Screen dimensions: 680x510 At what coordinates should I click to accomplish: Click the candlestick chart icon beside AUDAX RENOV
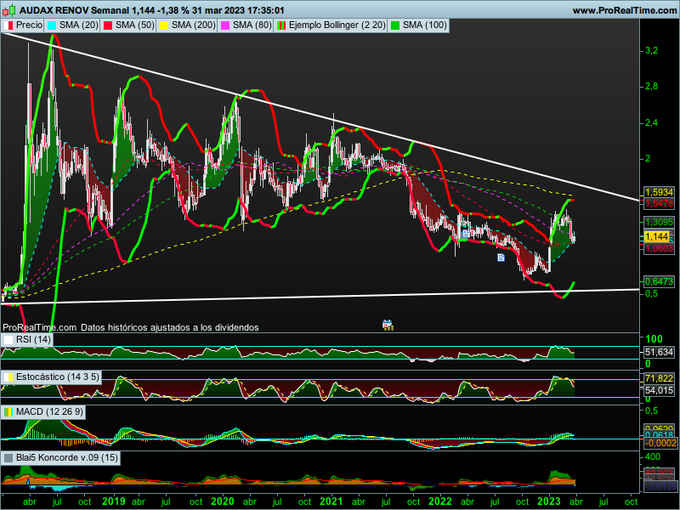[9, 10]
